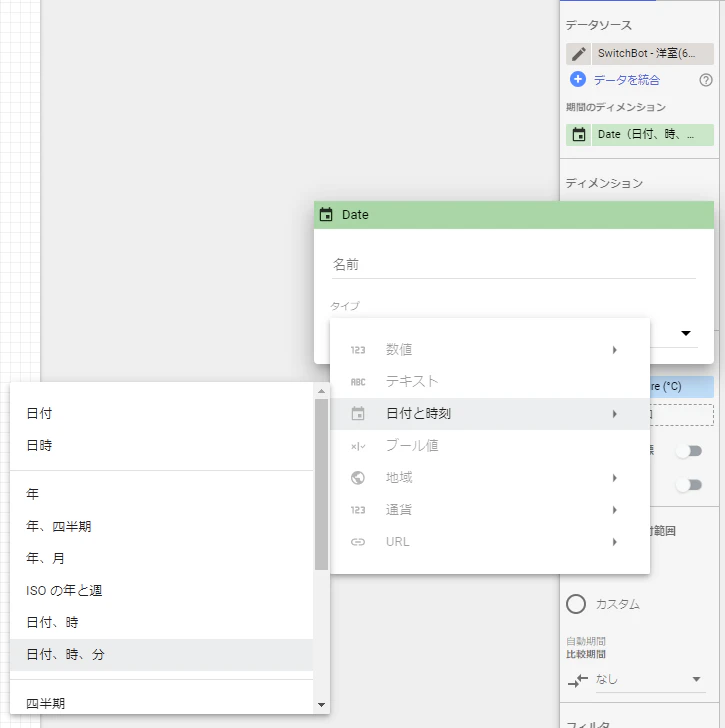The width and height of the screenshot is (725, 728).
Task: Toggle the lower switch in right panel
Action: tap(689, 485)
